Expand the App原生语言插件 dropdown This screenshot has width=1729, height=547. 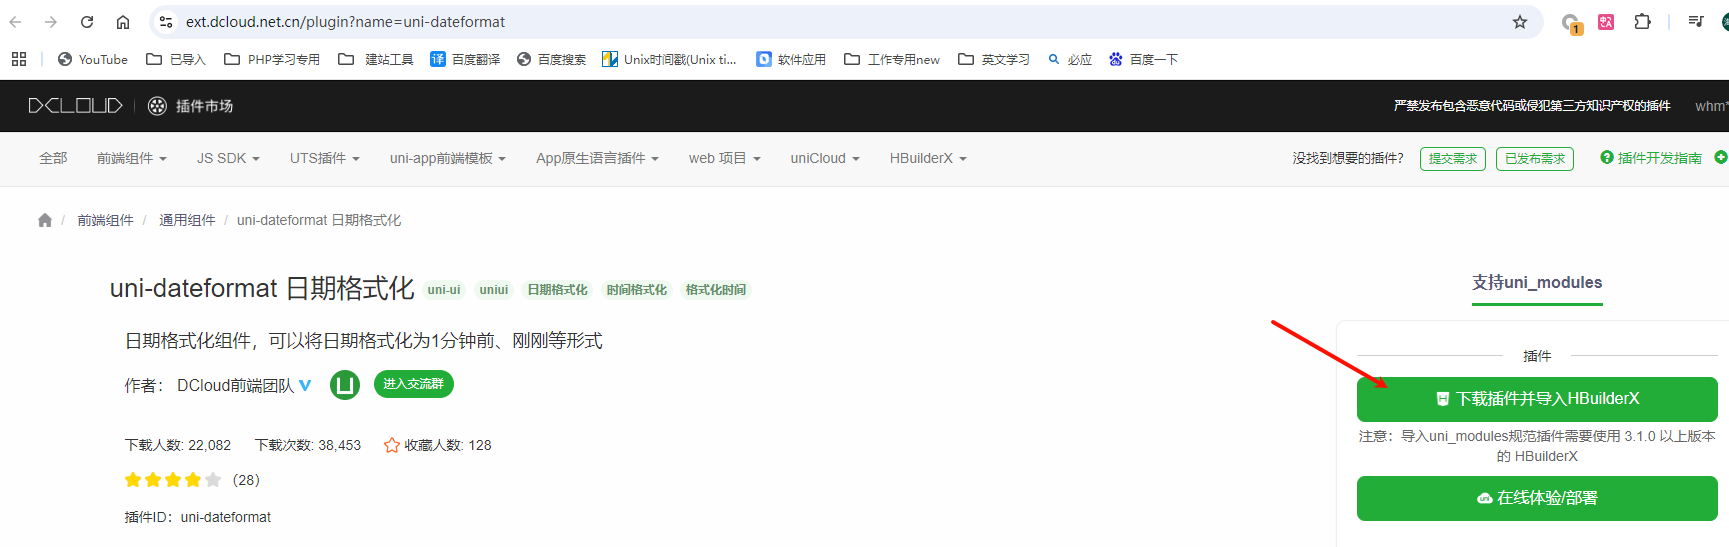coord(597,158)
